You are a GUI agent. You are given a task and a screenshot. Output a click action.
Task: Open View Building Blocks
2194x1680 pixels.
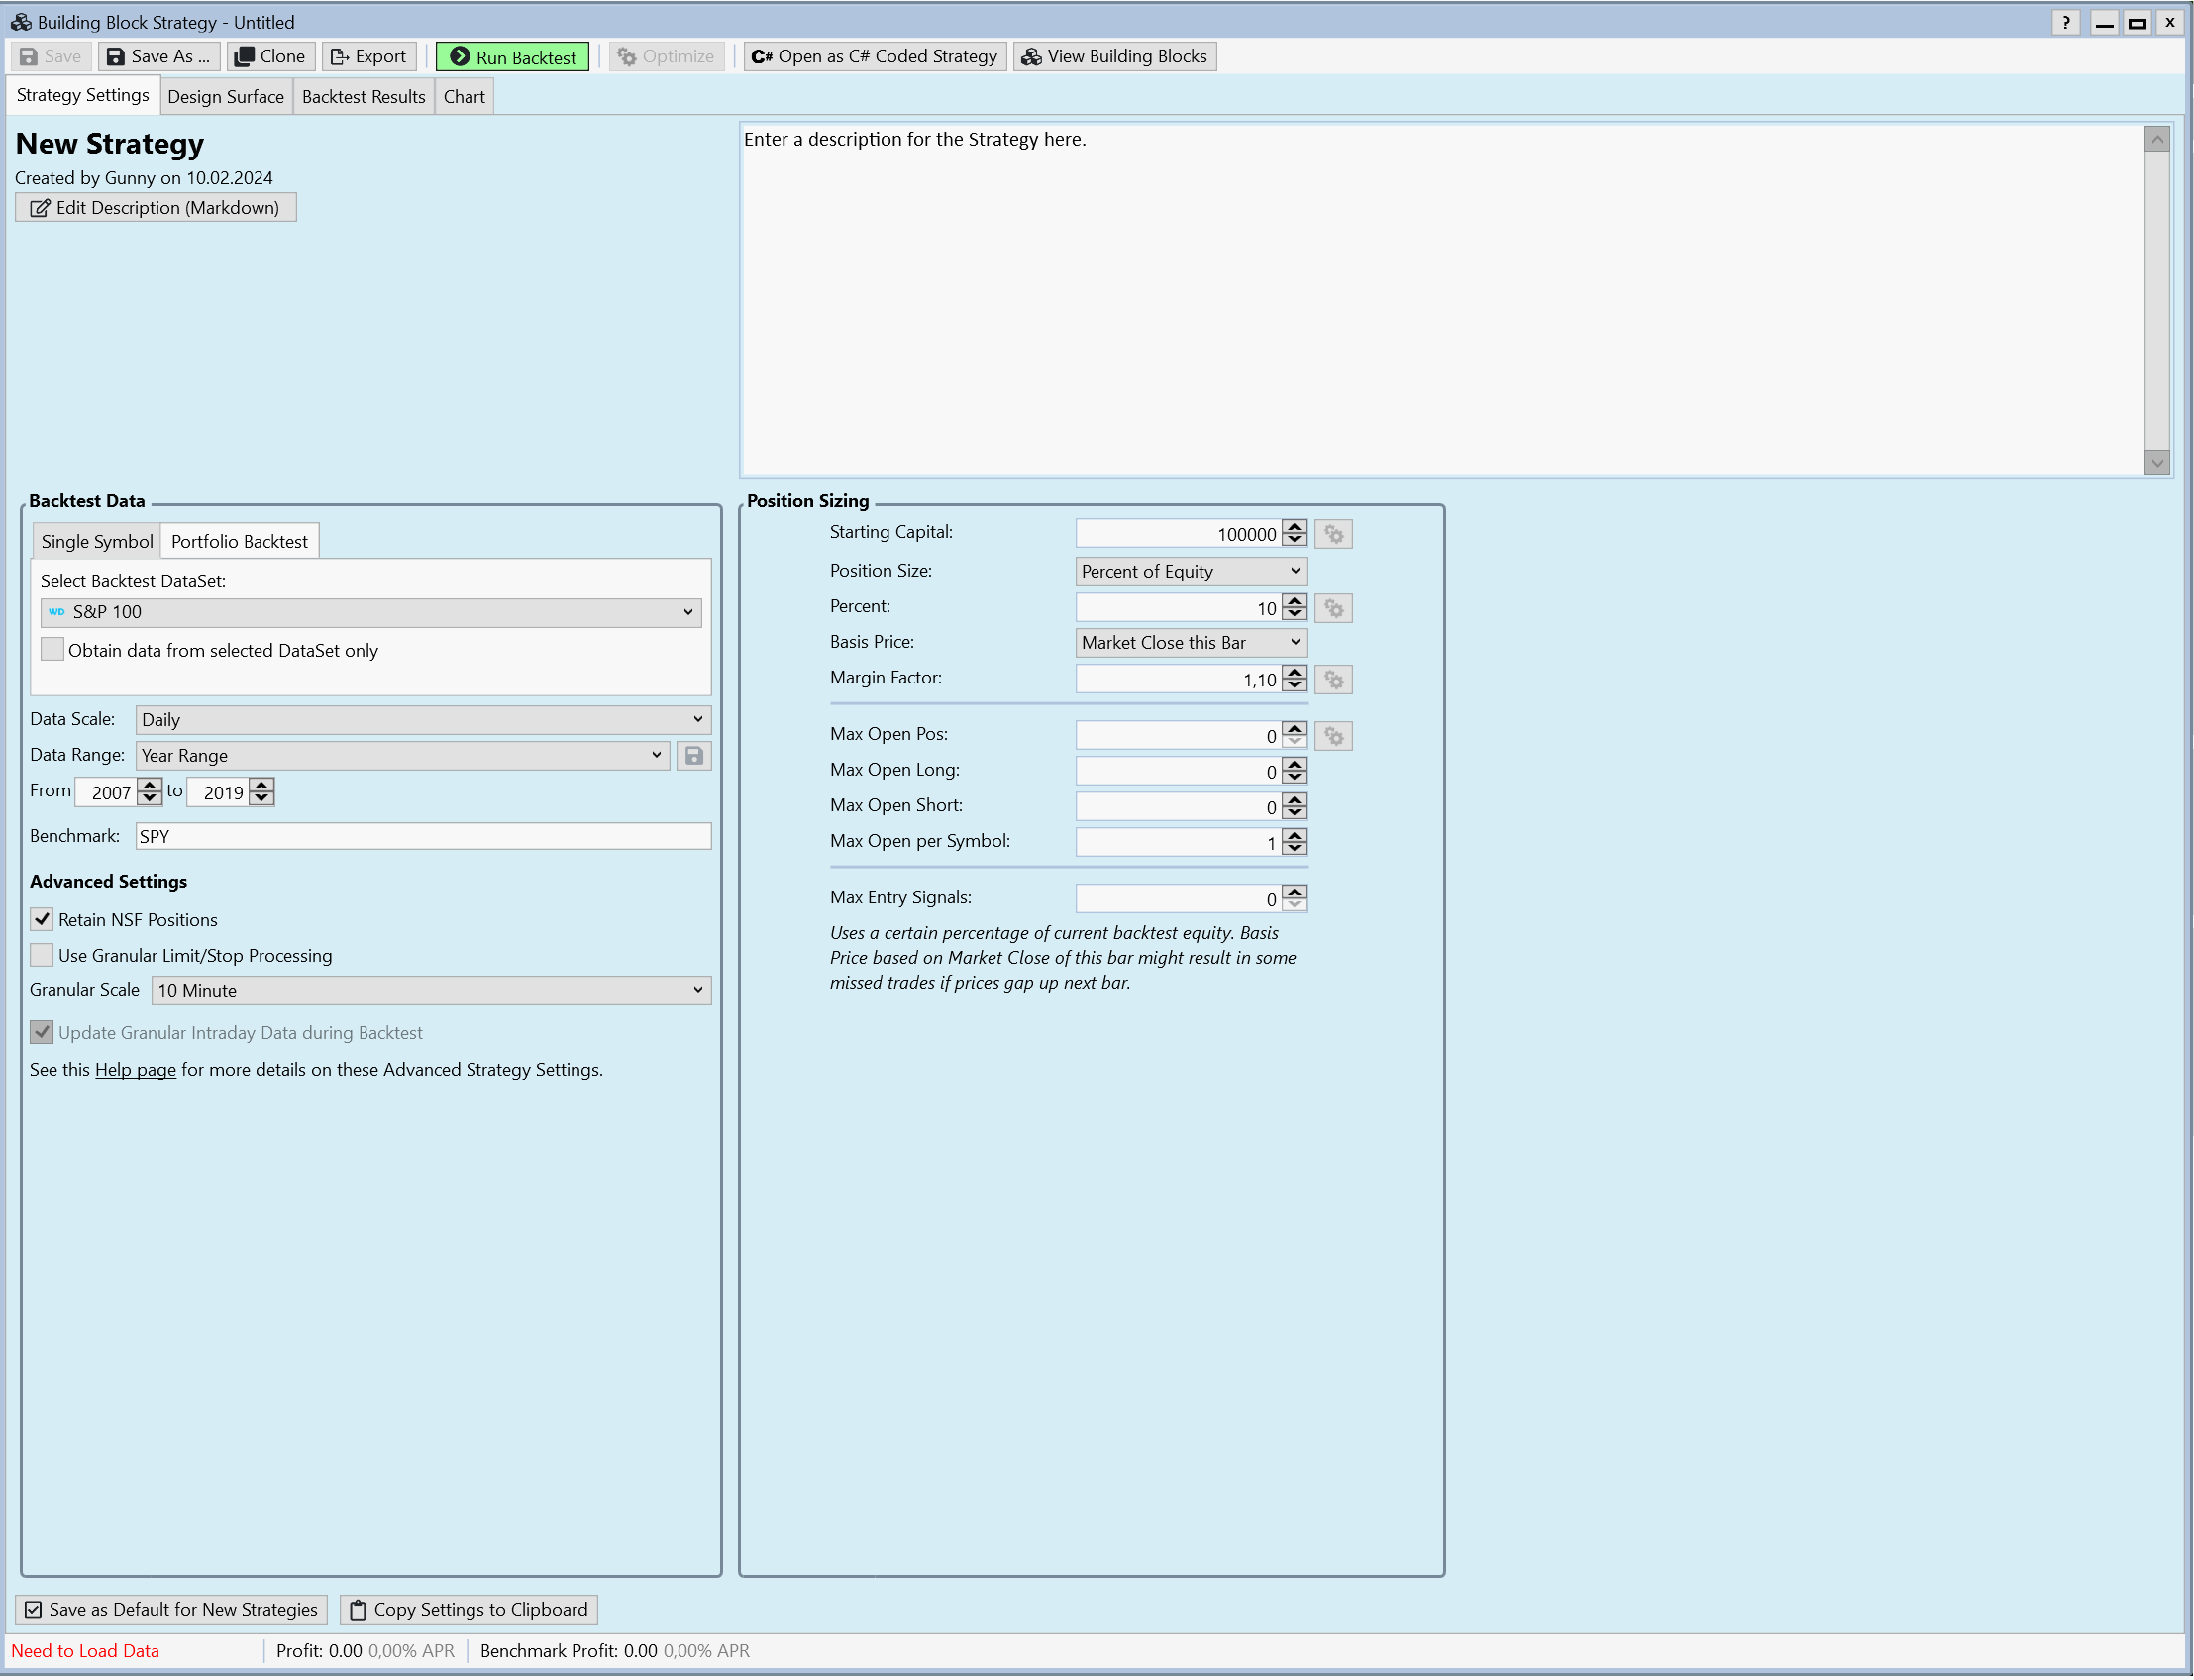click(x=1114, y=57)
